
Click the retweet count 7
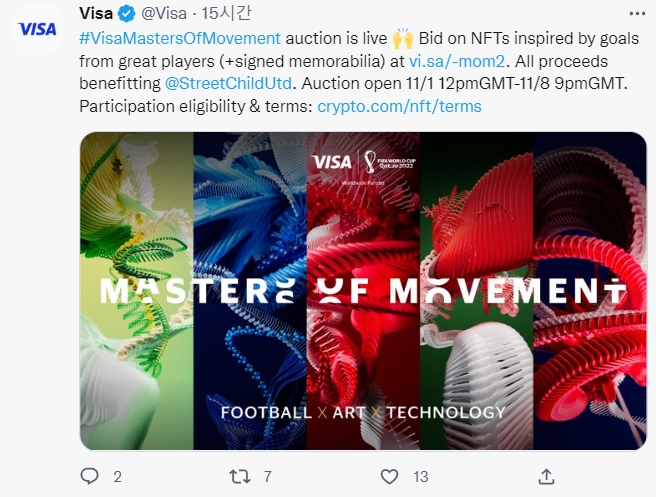[267, 477]
